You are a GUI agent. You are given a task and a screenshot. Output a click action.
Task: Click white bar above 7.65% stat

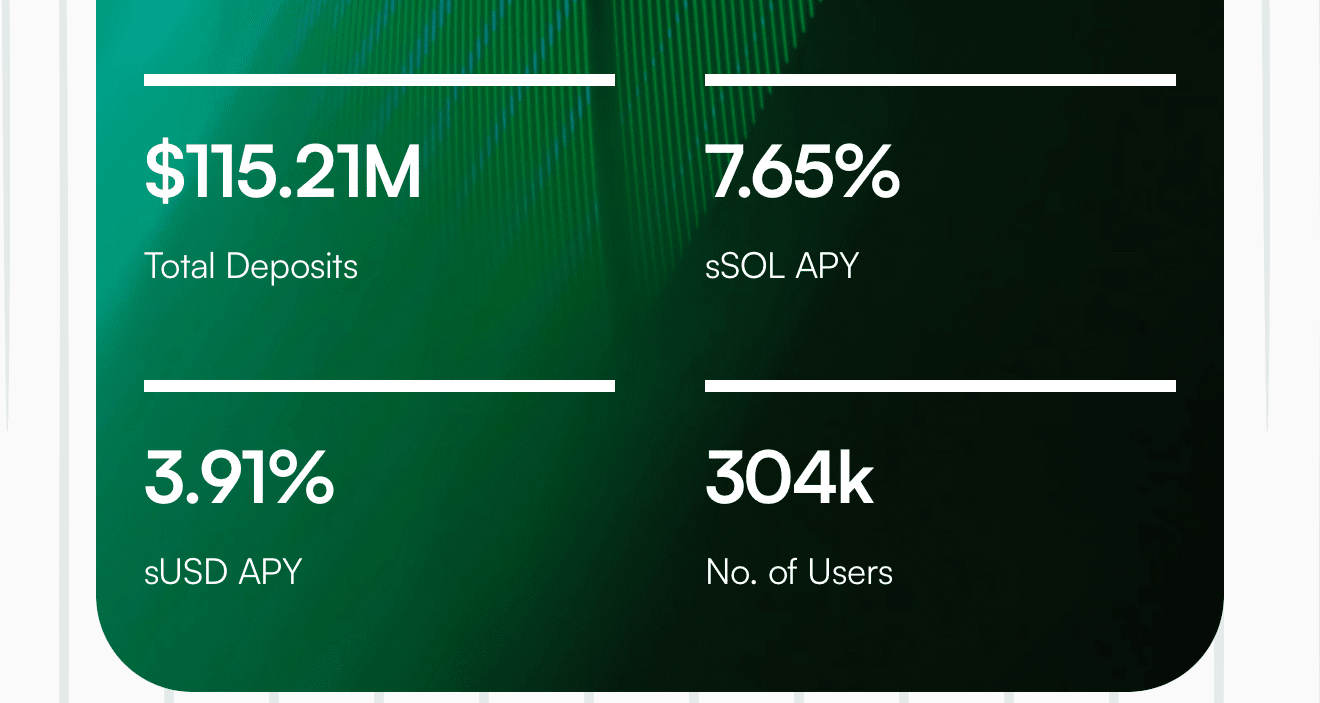(940, 80)
